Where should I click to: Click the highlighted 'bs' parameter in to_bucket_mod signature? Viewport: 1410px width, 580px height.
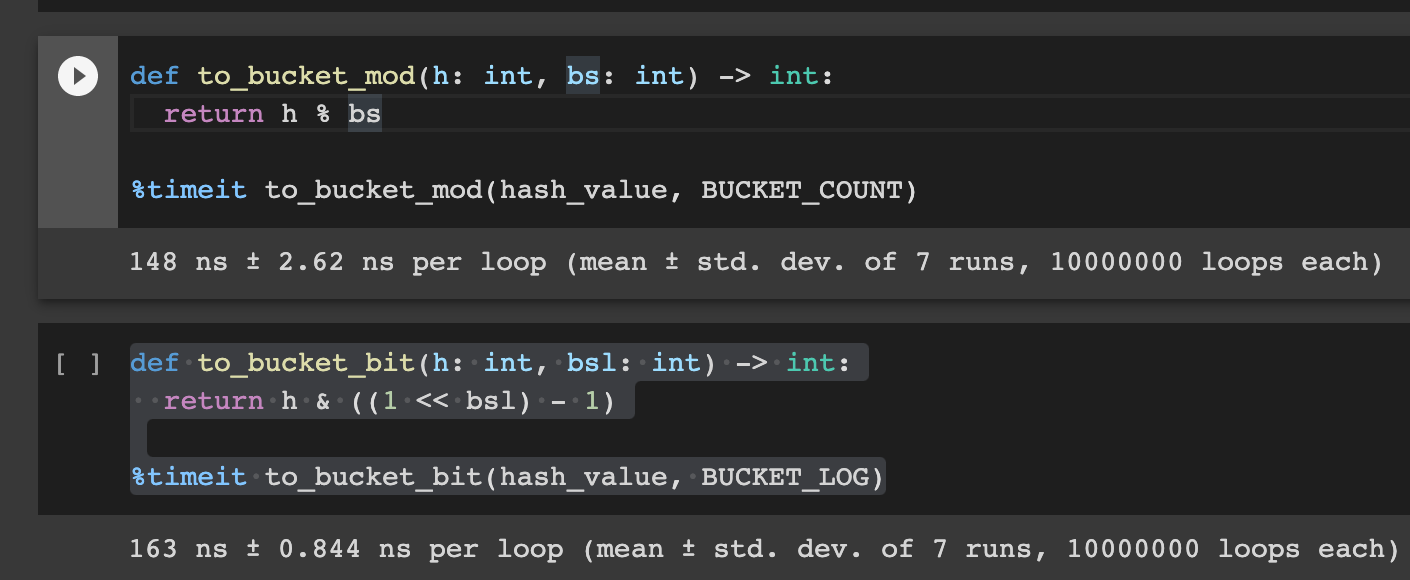pyautogui.click(x=583, y=76)
